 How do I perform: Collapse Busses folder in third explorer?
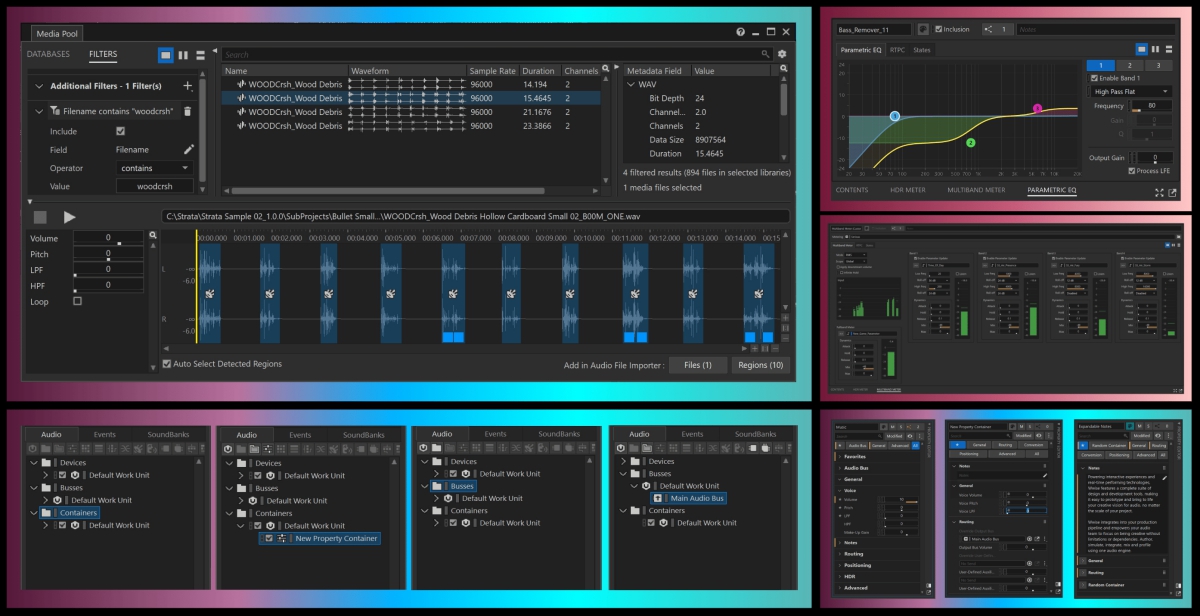425,486
